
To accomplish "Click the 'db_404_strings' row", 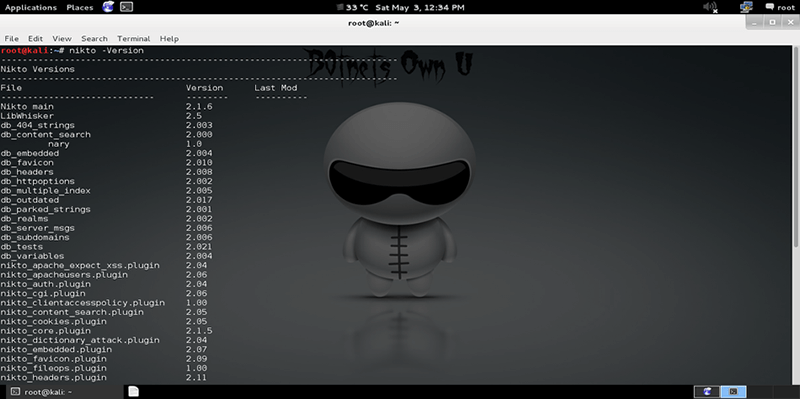I will pyautogui.click(x=106, y=126).
